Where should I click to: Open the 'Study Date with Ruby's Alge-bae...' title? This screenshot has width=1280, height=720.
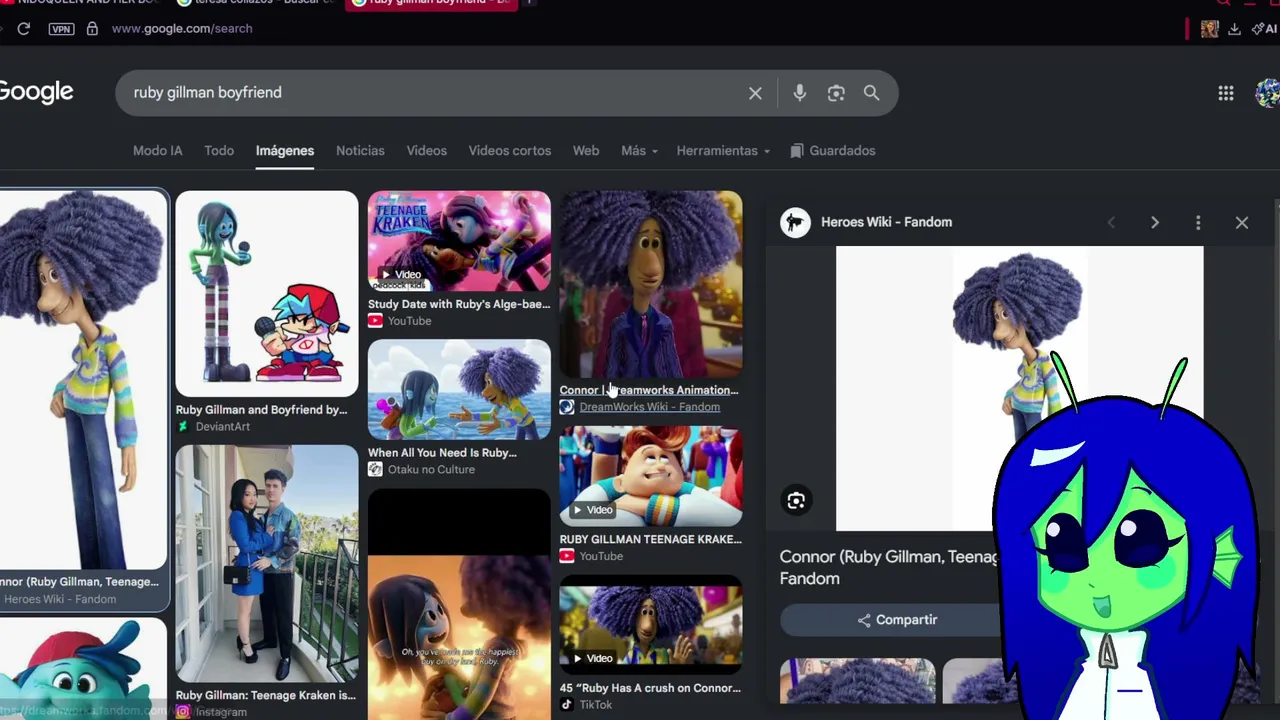tap(459, 304)
